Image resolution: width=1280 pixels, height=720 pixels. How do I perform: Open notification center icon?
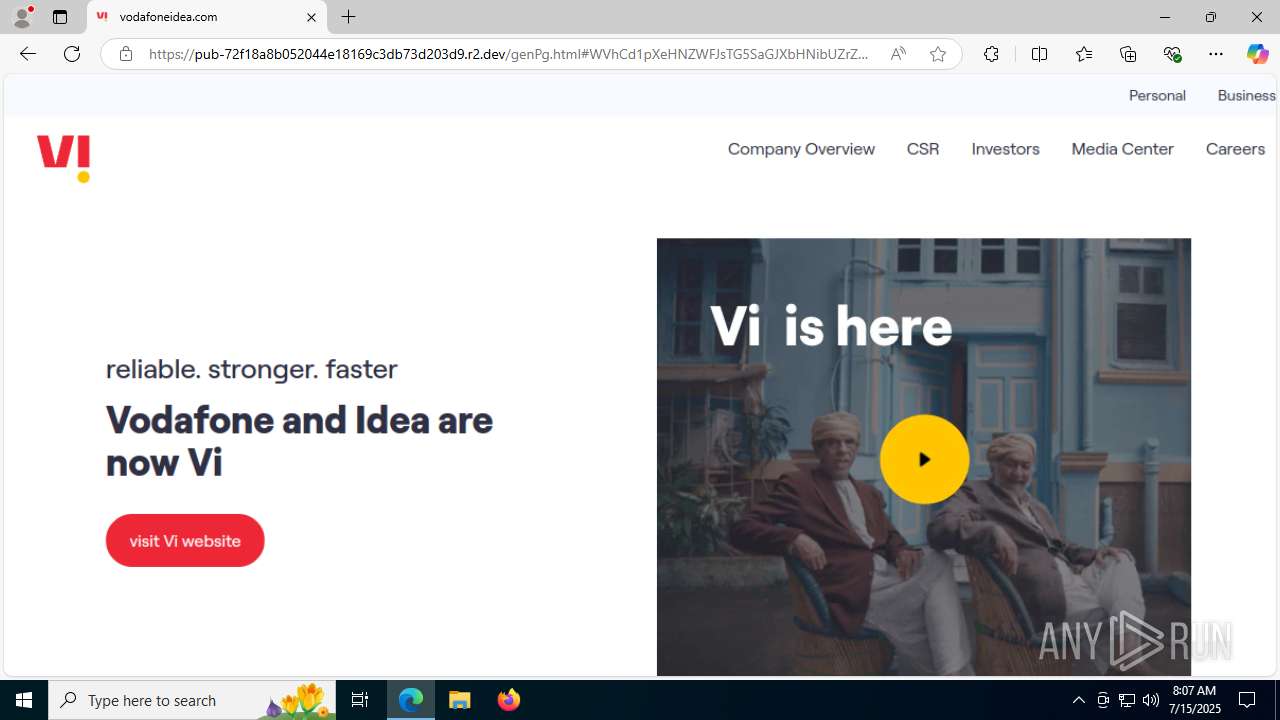pyautogui.click(x=1247, y=700)
